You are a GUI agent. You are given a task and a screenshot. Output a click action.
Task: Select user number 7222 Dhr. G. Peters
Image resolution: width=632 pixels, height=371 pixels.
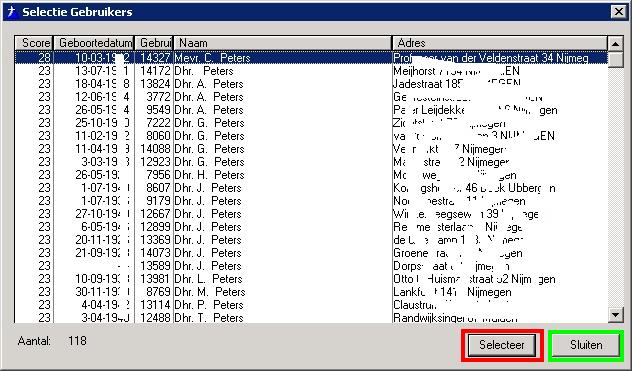click(x=311, y=123)
